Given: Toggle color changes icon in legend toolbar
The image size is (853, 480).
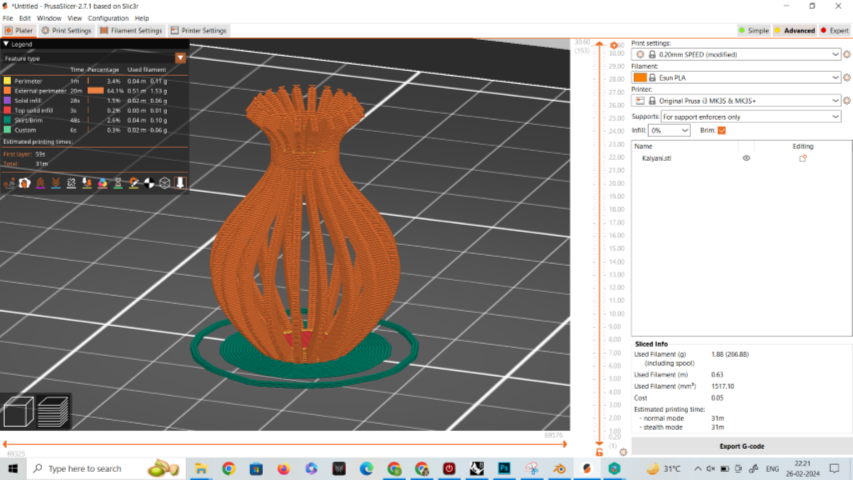Looking at the screenshot, I should pos(102,183).
